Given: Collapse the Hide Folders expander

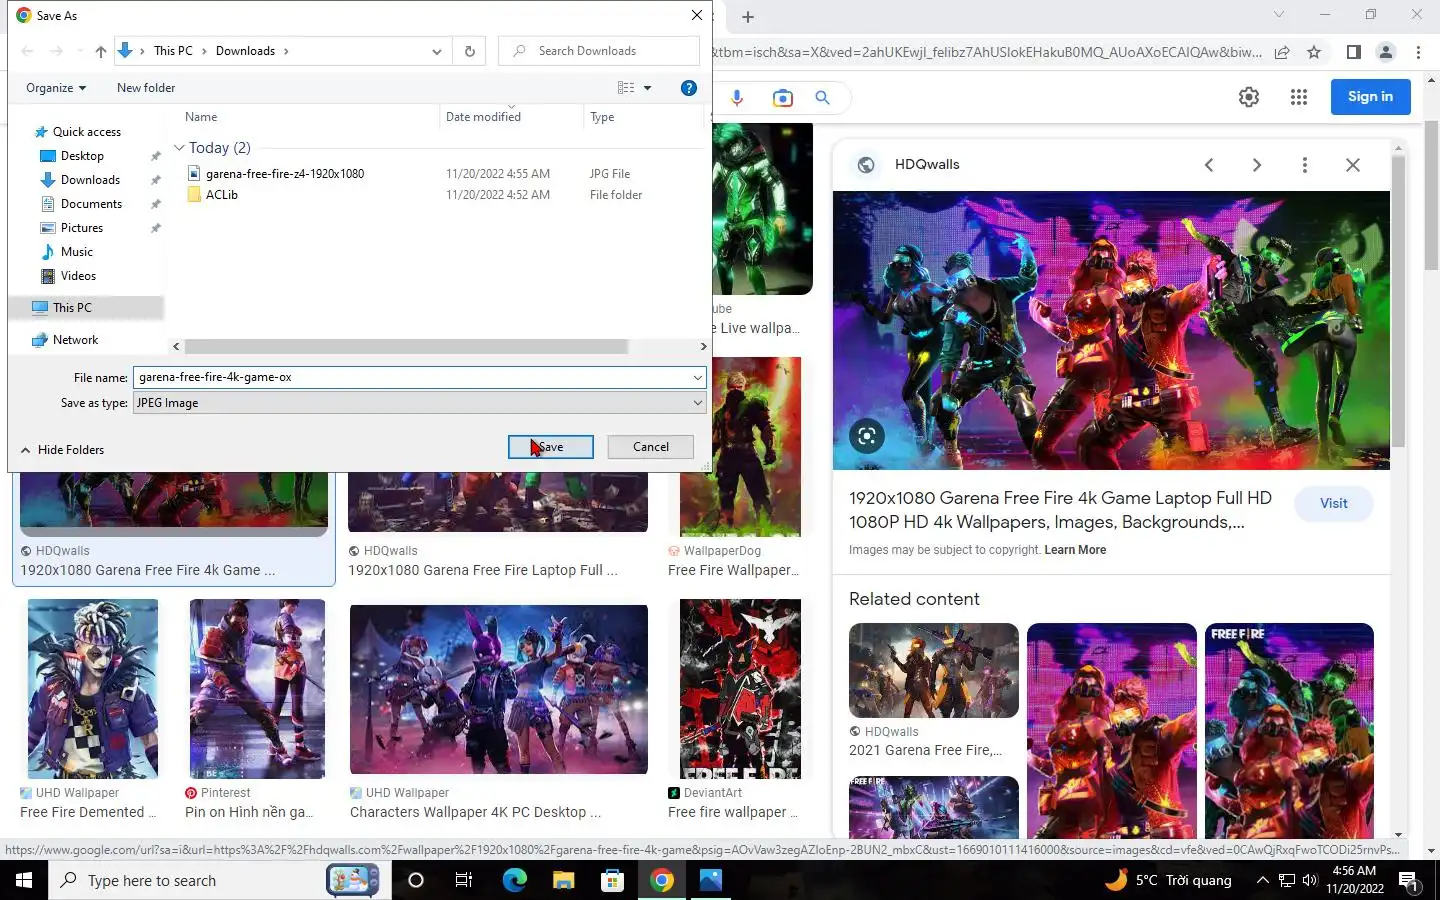Looking at the screenshot, I should click(x=62, y=450).
